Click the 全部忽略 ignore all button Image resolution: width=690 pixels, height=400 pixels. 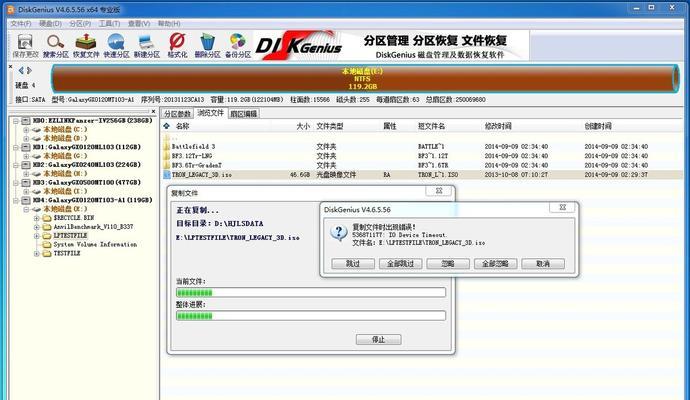point(495,264)
